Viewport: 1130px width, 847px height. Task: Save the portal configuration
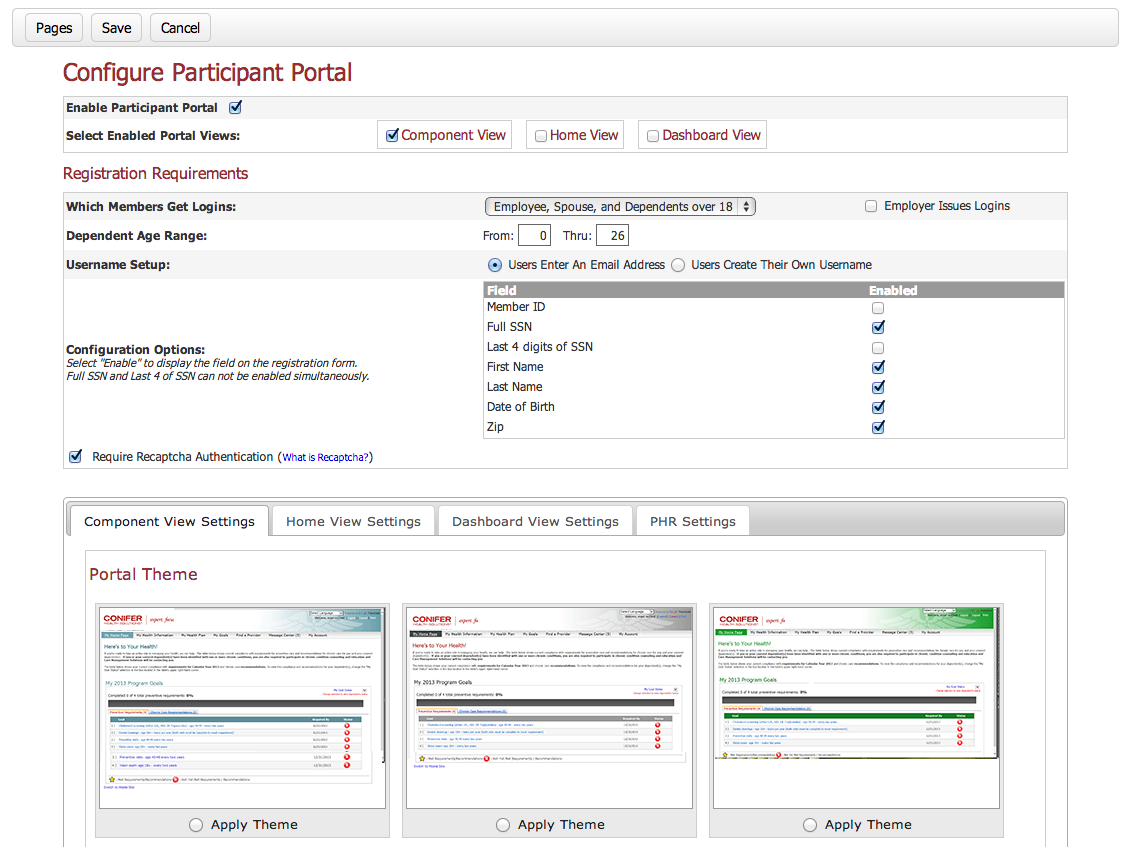click(116, 28)
